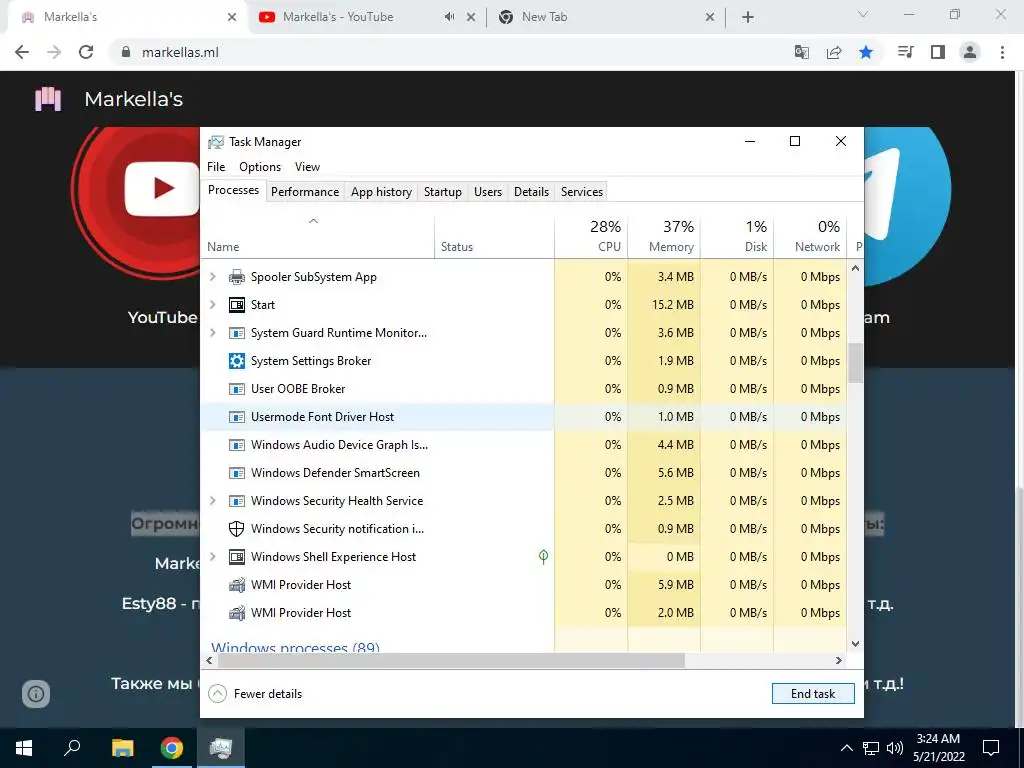Screen dimensions: 1024x768
Task: Open the notification center icon
Action: coord(991,748)
